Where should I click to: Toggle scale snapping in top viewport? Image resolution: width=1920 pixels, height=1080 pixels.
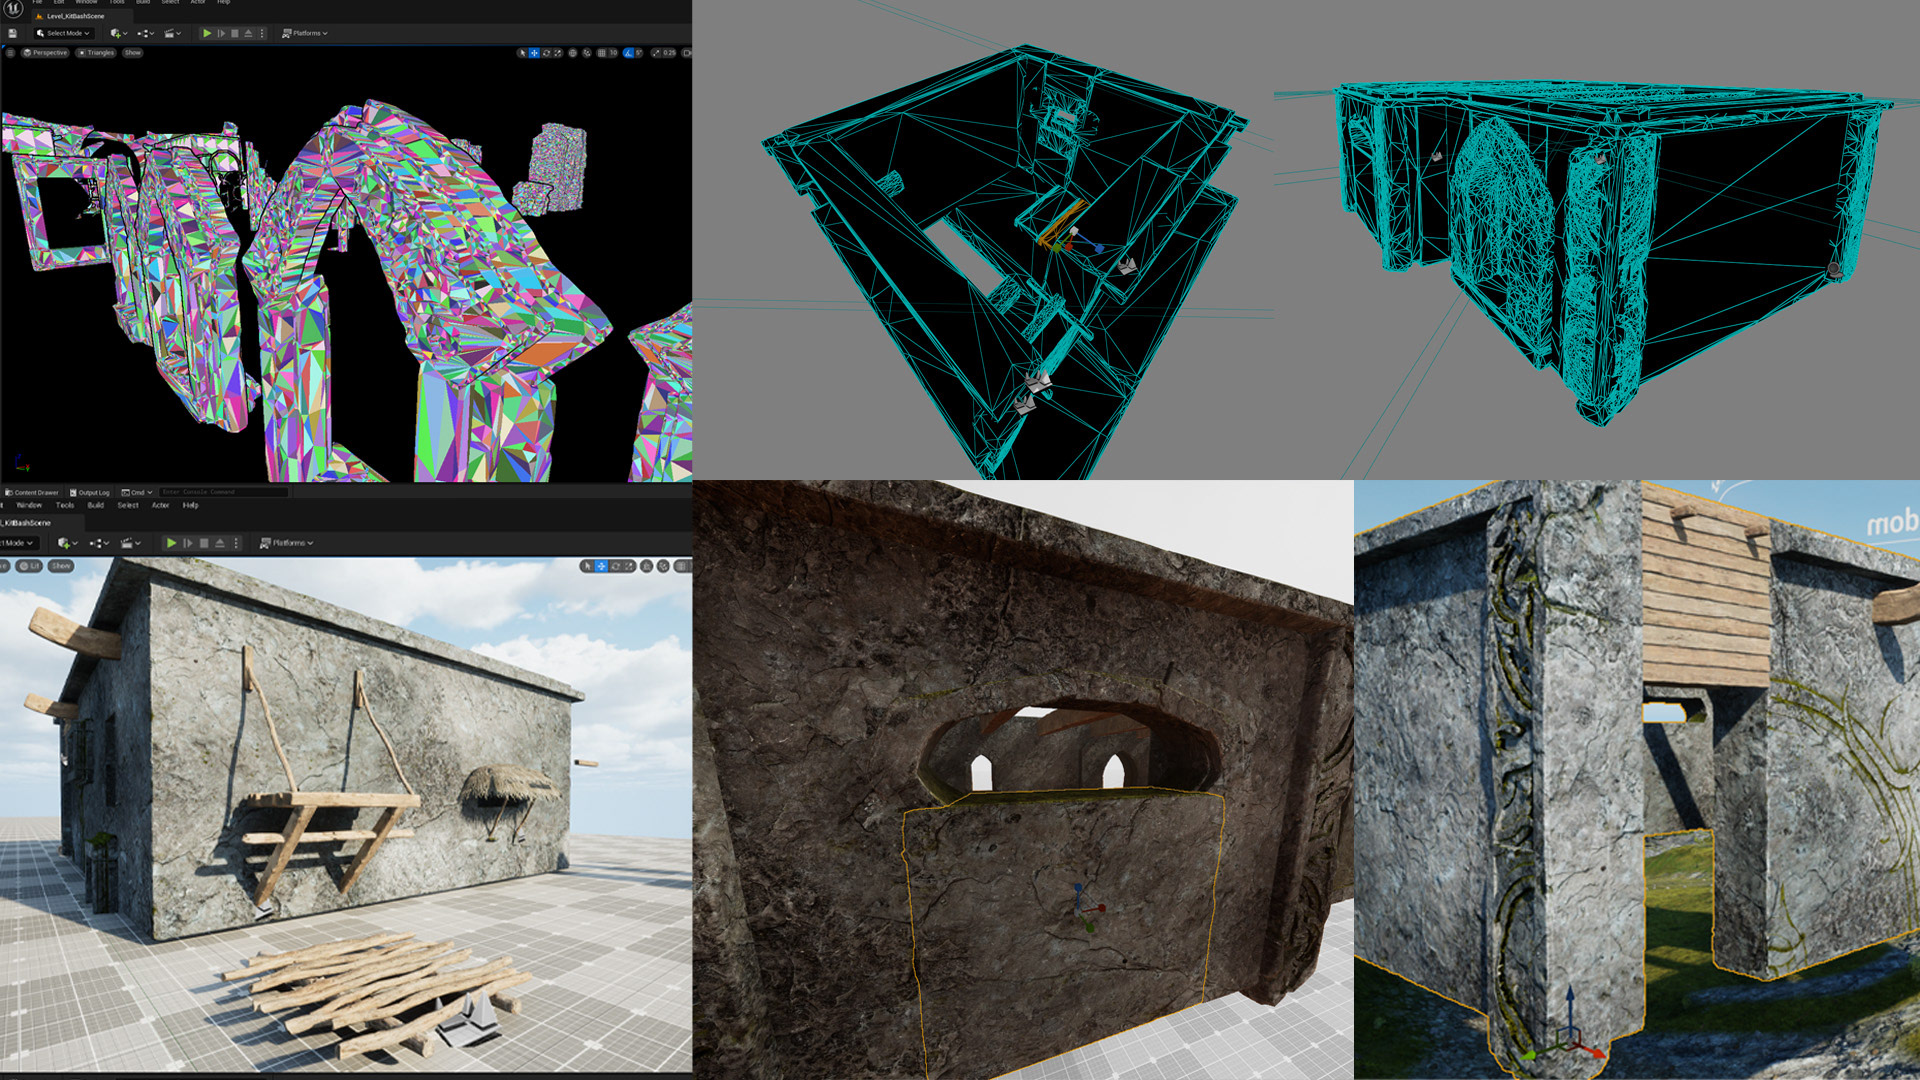tap(656, 53)
